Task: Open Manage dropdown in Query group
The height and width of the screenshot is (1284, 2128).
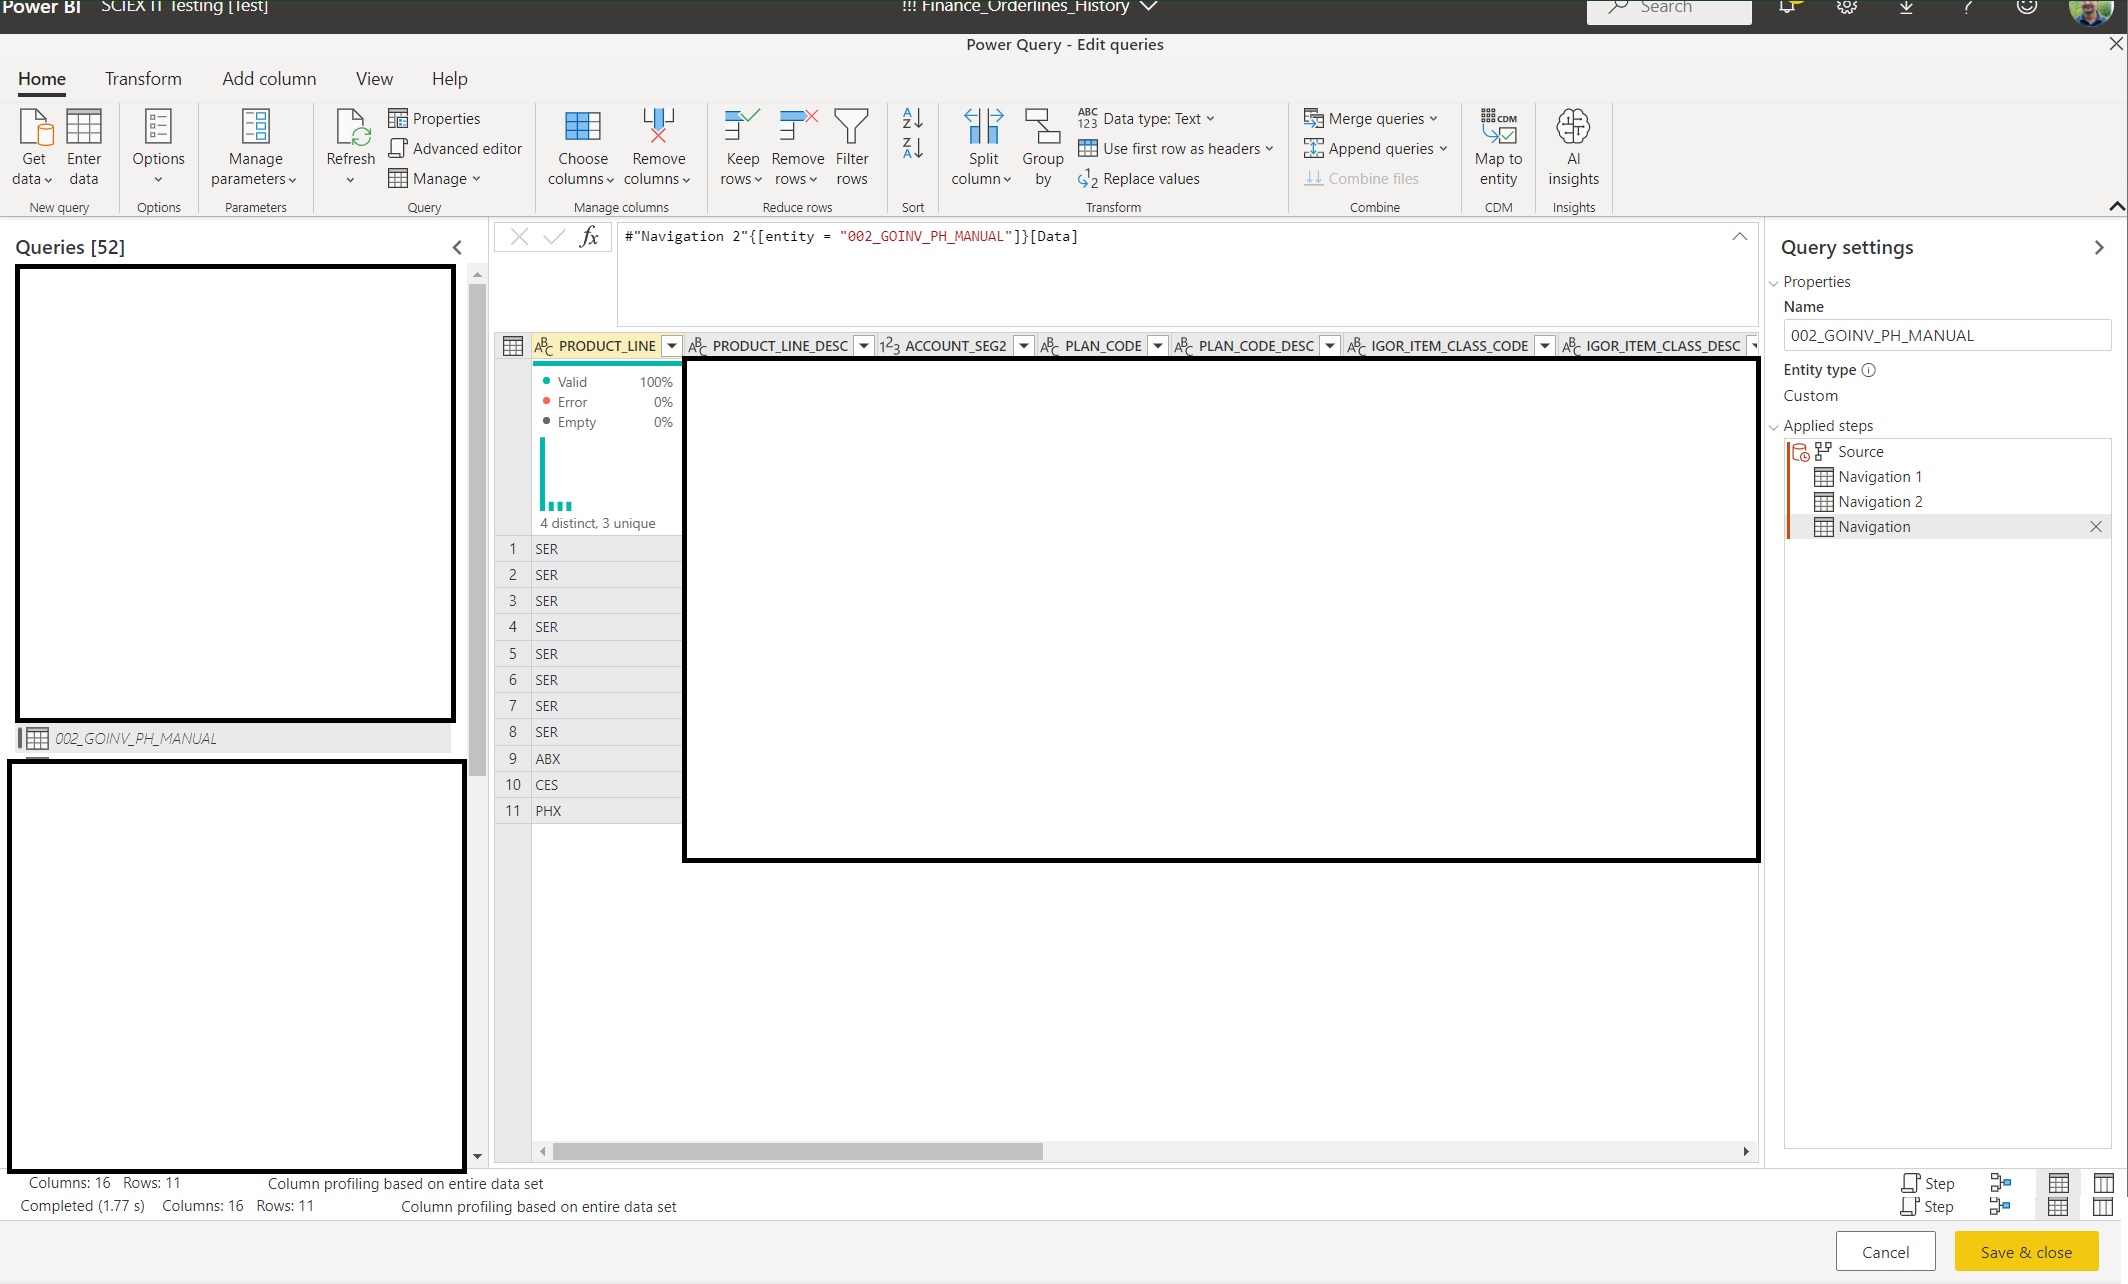Action: pos(435,178)
